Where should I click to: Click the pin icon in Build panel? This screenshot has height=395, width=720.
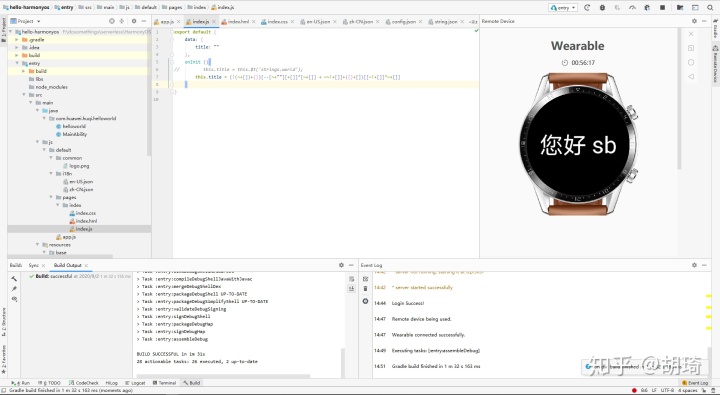click(x=14, y=289)
